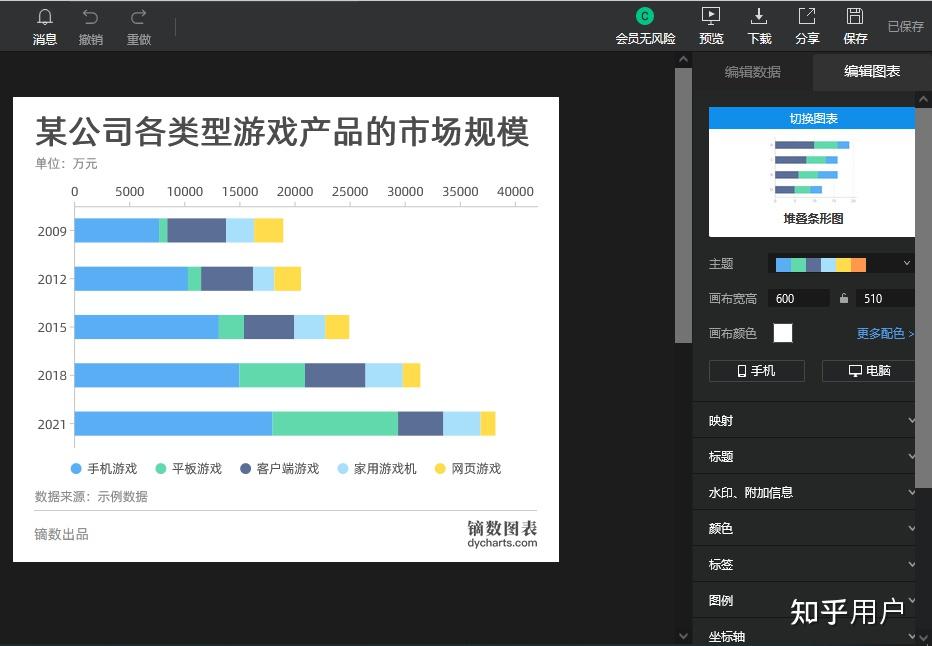Save the chart with 保存 icon

pos(854,25)
